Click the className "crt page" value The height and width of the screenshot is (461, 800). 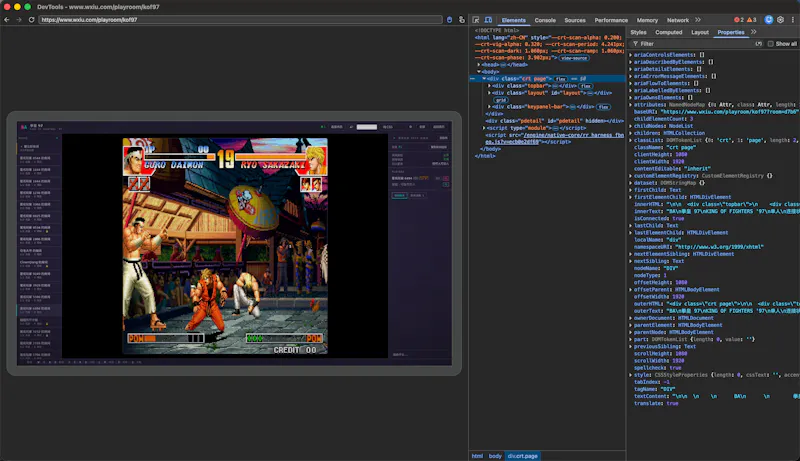point(682,147)
